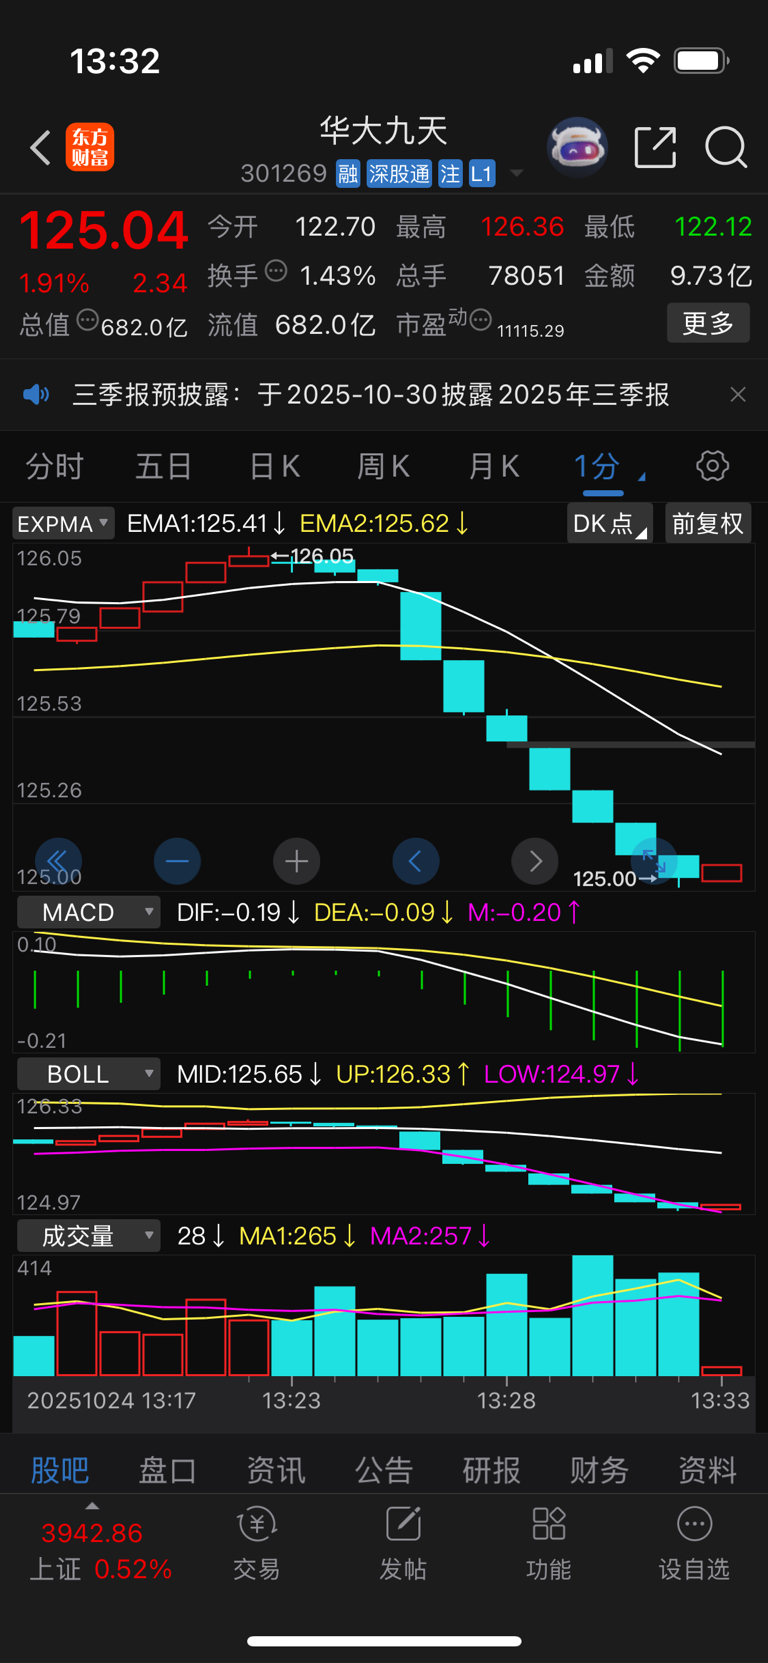768x1663 pixels.
Task: Tap the MA1:265 volume label
Action: point(297,1236)
